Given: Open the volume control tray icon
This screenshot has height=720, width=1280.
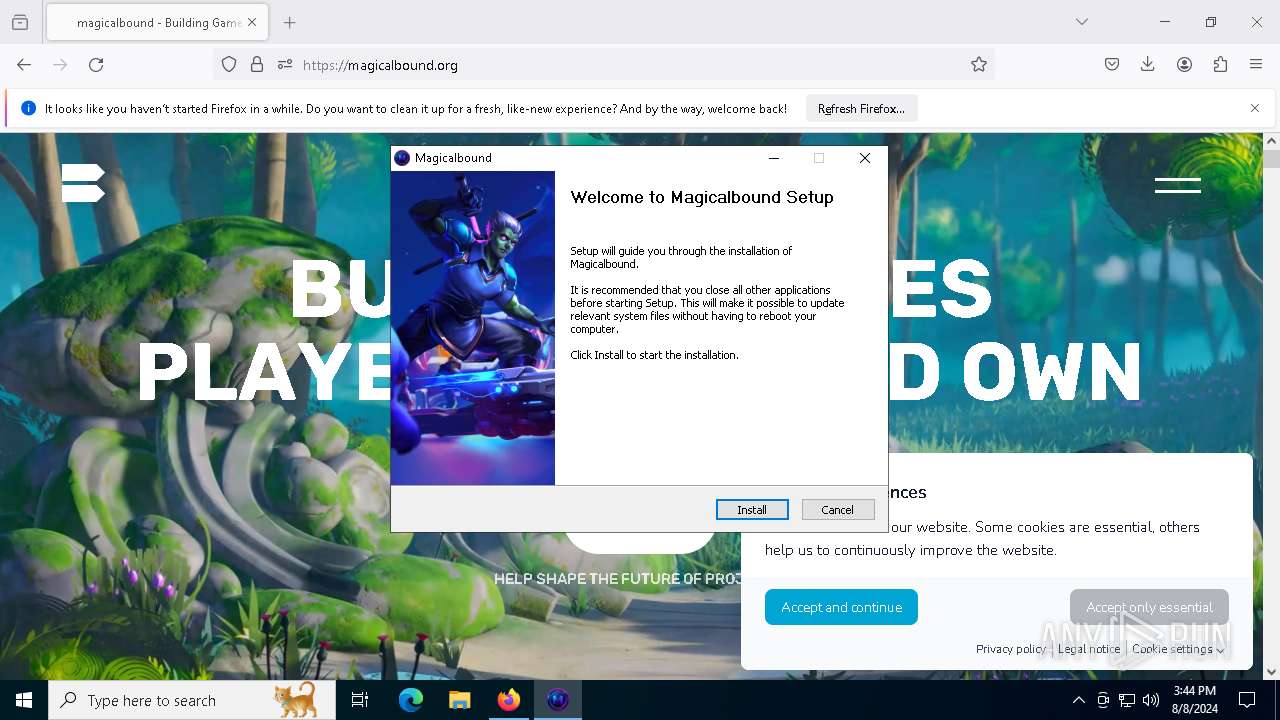Looking at the screenshot, I should pos(1151,700).
